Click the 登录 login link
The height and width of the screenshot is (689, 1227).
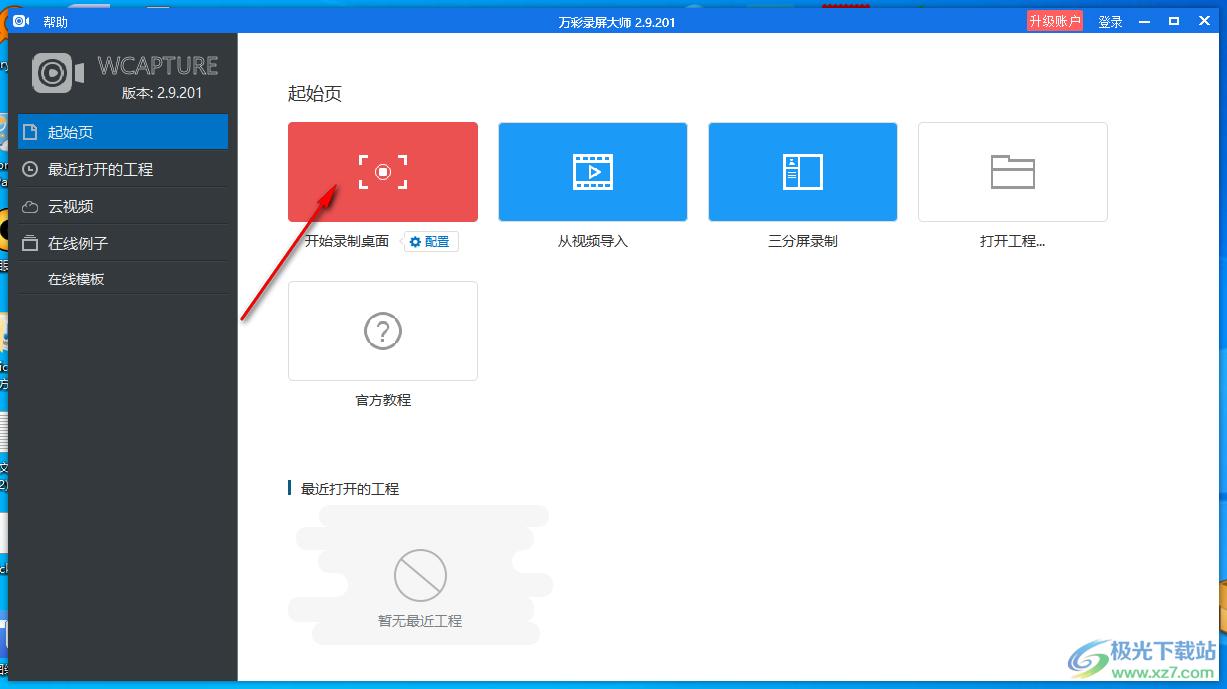[1110, 21]
